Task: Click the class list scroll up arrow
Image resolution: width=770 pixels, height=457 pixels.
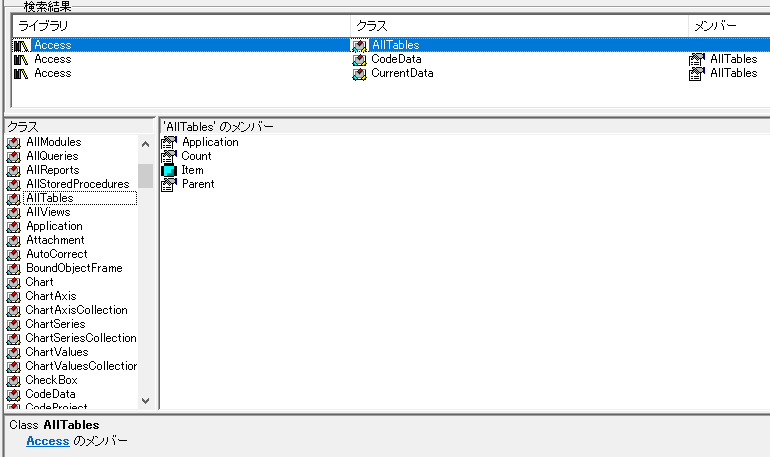Action: click(x=145, y=144)
